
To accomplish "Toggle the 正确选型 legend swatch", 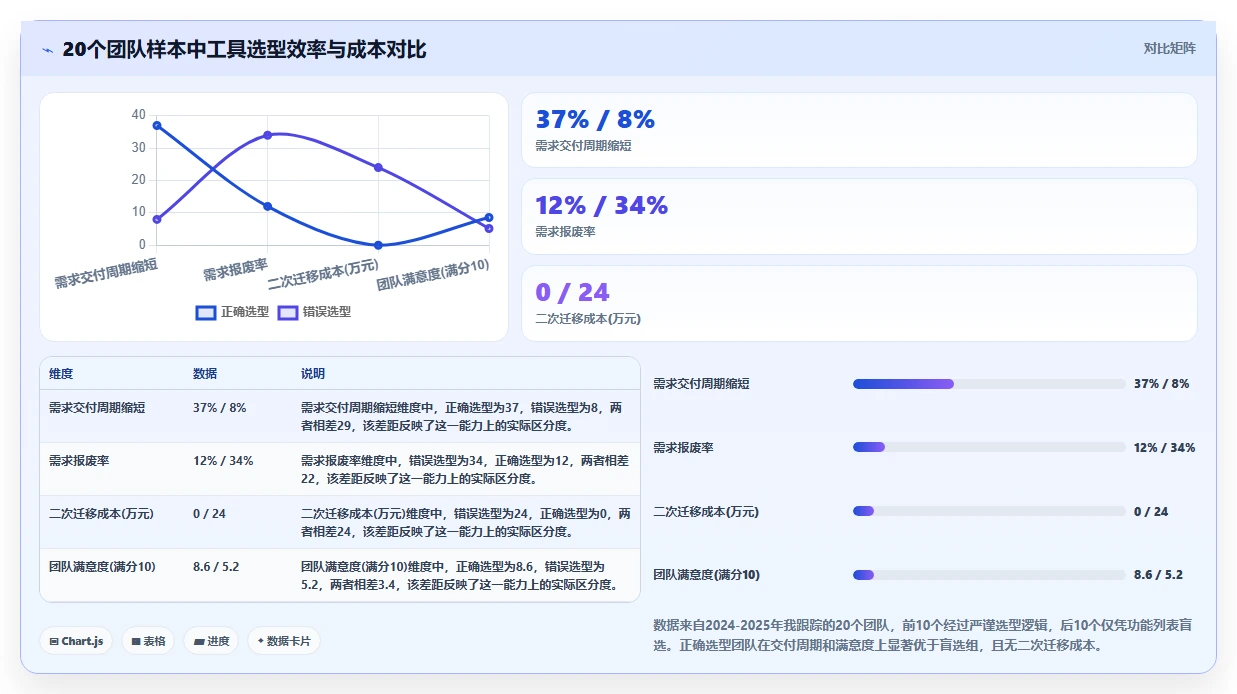I will [x=206, y=312].
